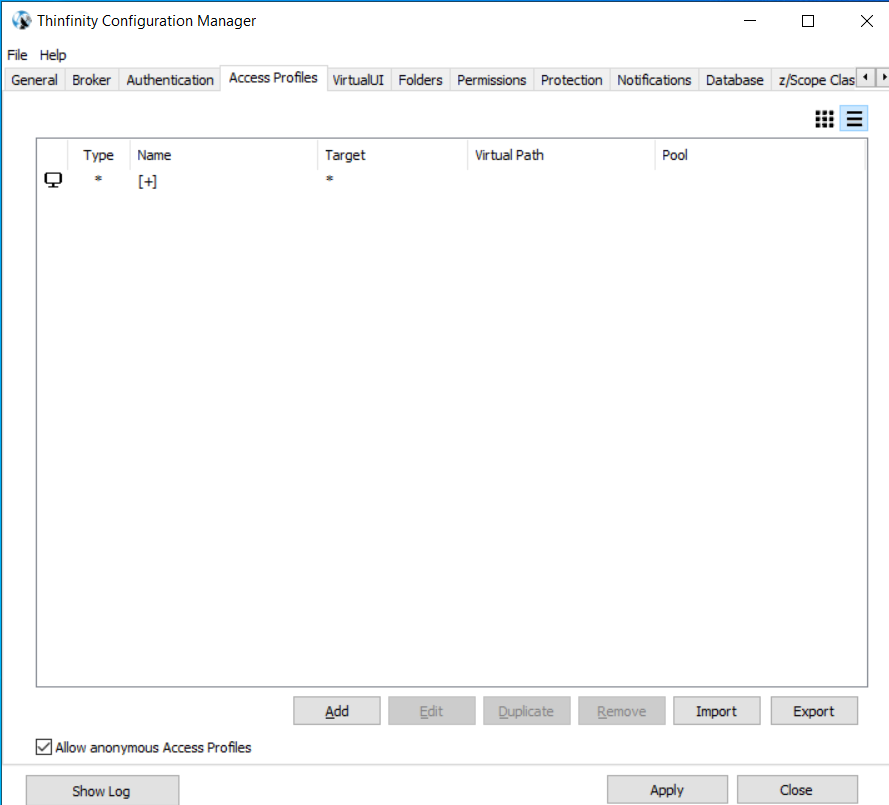Switch to the Permissions tab
Screen dimensions: 889x805
point(492,80)
